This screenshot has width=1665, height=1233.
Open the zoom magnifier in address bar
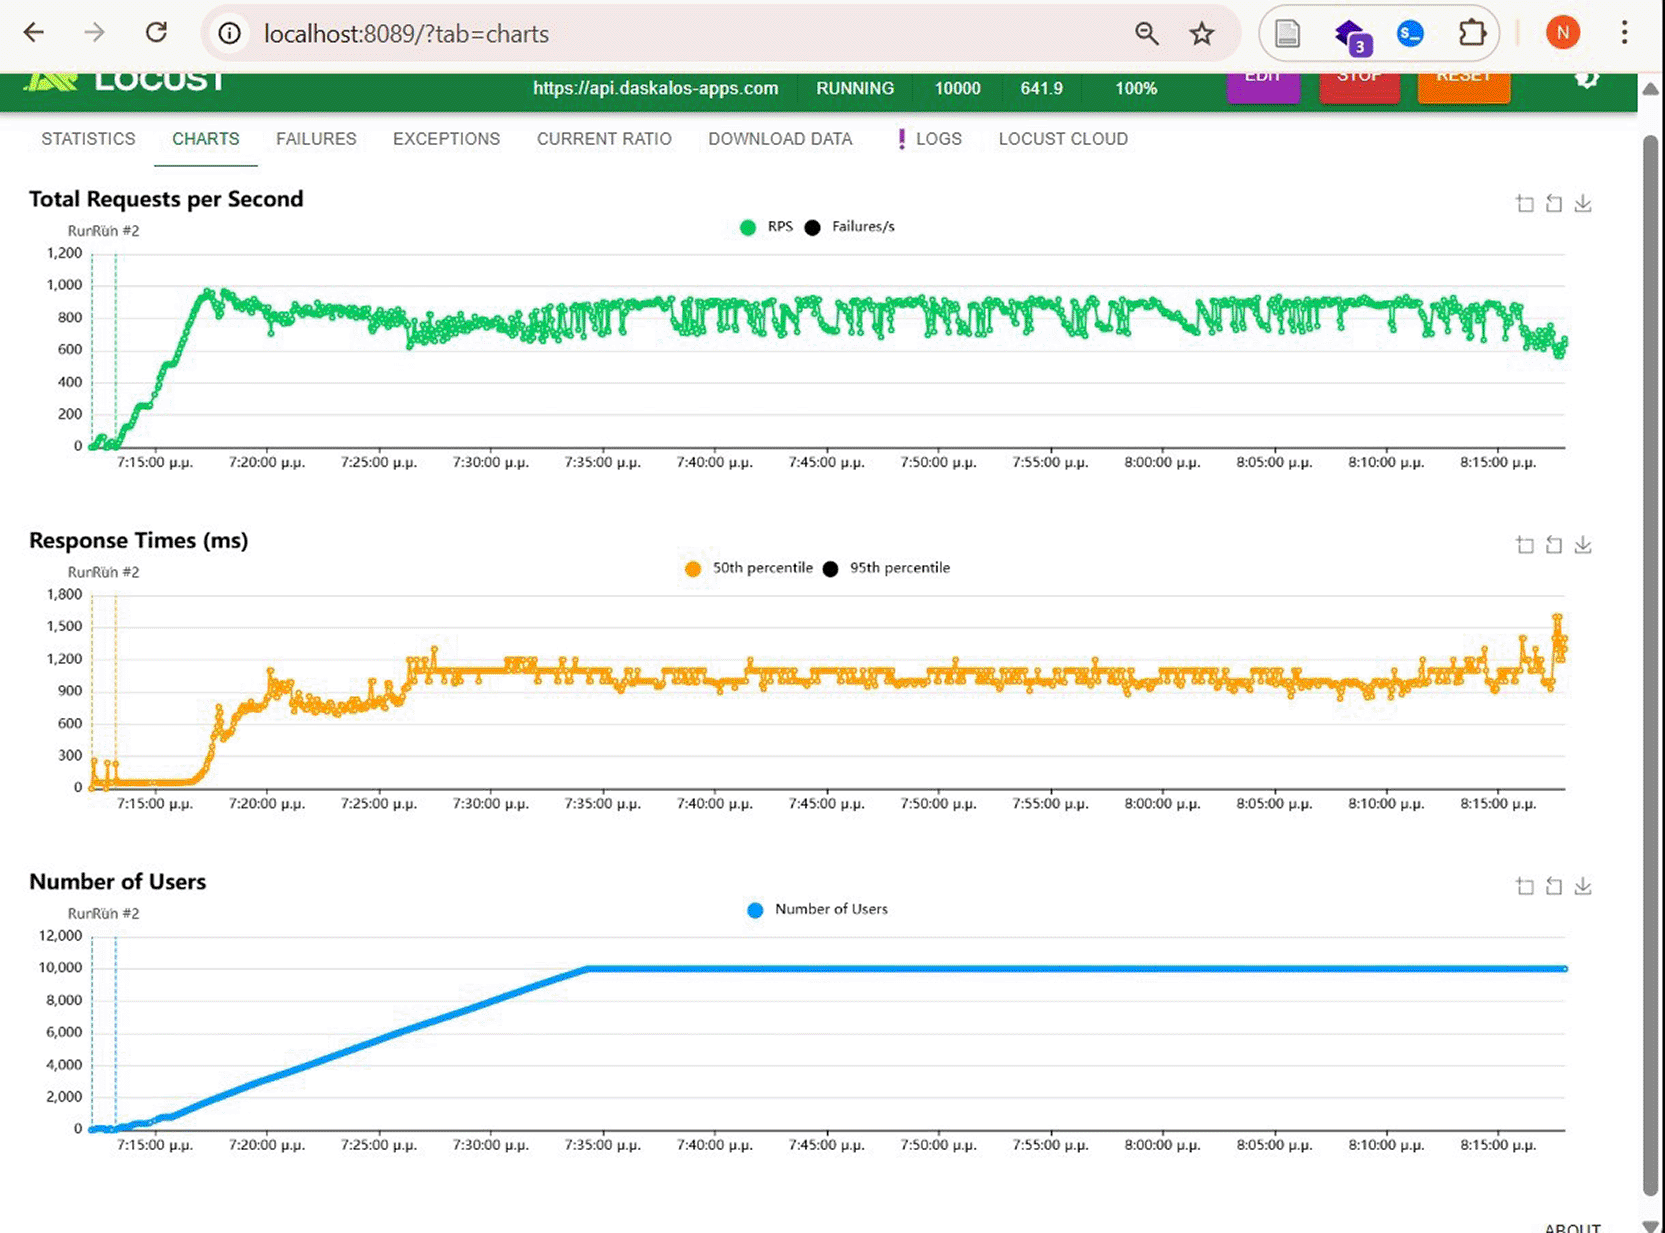pos(1146,33)
